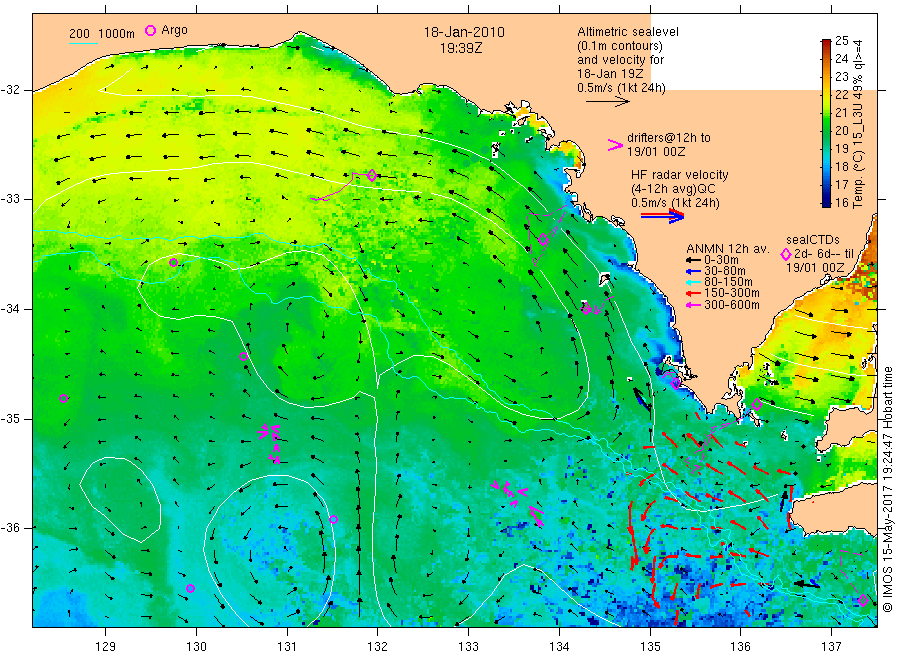900x660 pixels.
Task: Click the blue 30-80m legend arrow
Action: coord(693,271)
